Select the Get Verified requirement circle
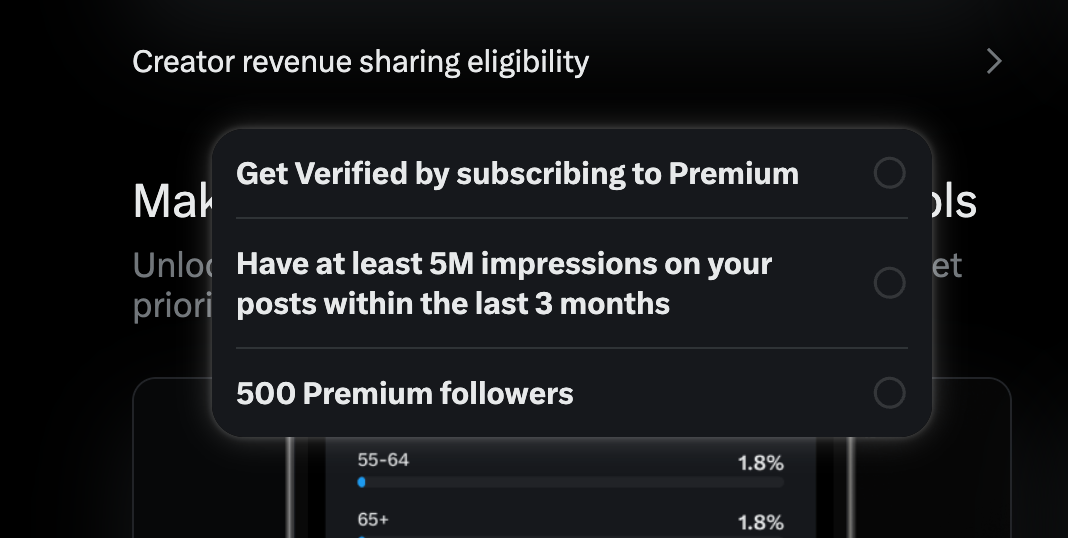 click(889, 173)
